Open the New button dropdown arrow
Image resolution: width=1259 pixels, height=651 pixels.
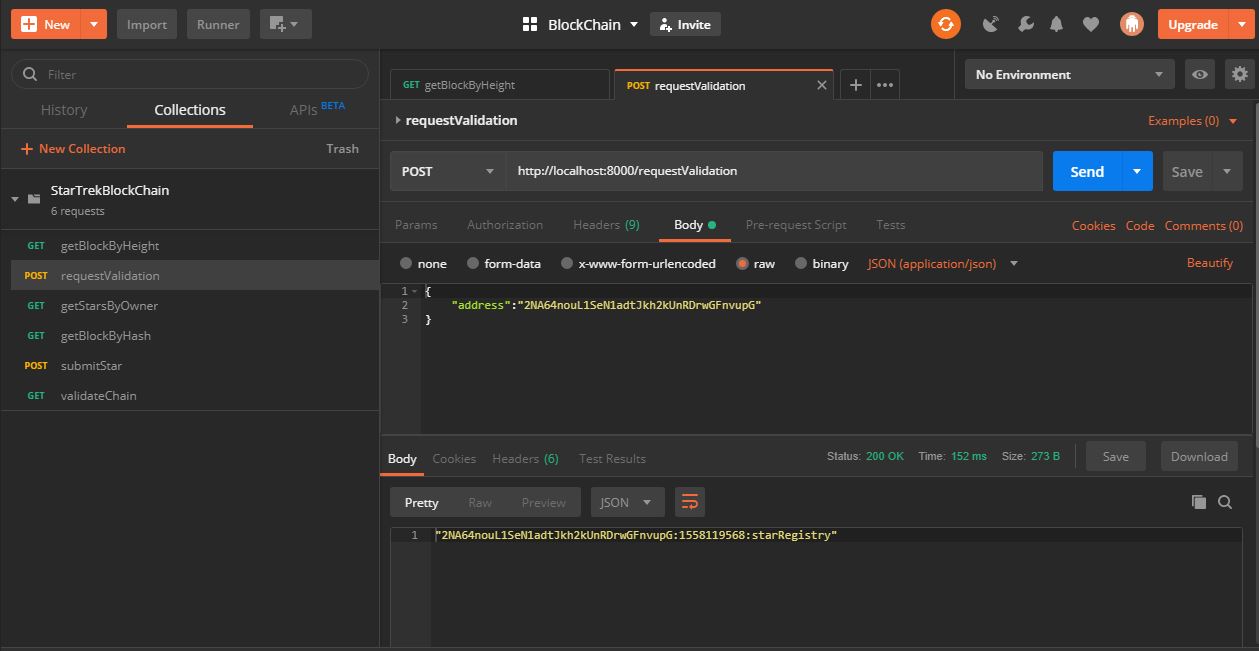pos(94,24)
